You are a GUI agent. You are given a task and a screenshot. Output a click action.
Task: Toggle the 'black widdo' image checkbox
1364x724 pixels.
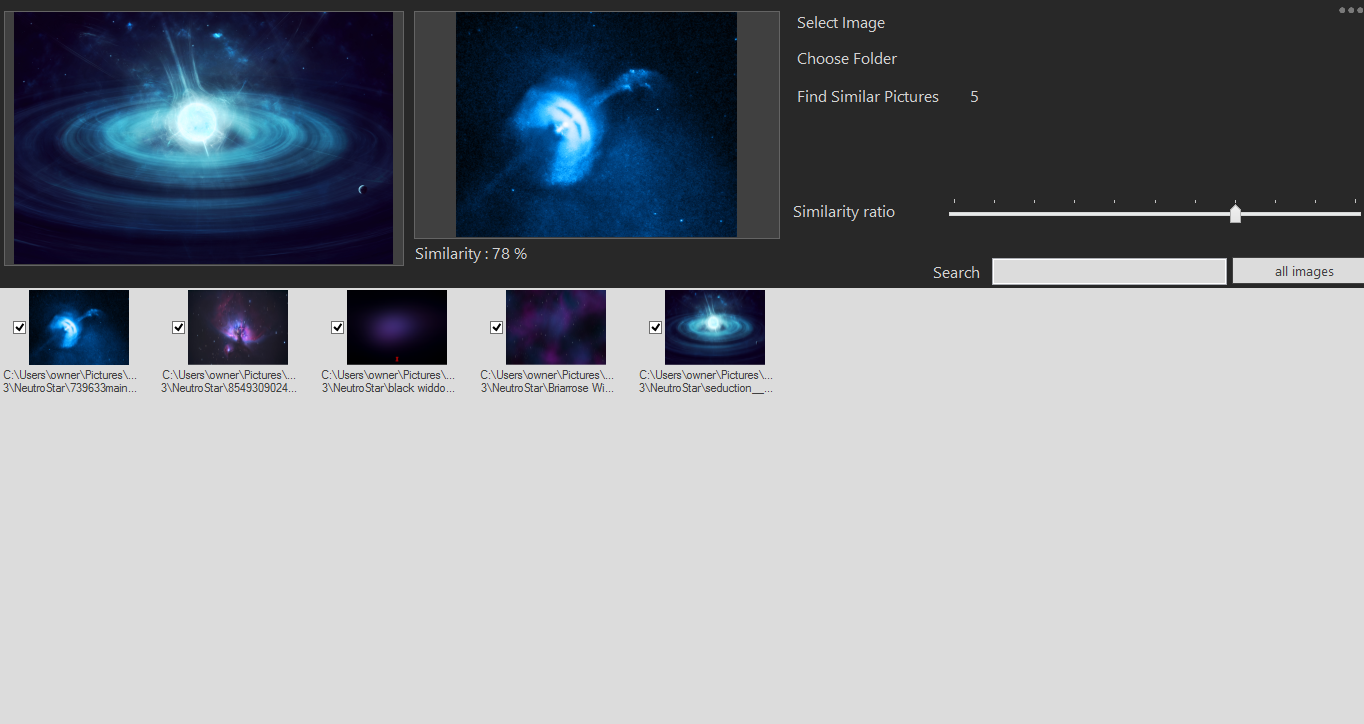pos(337,328)
